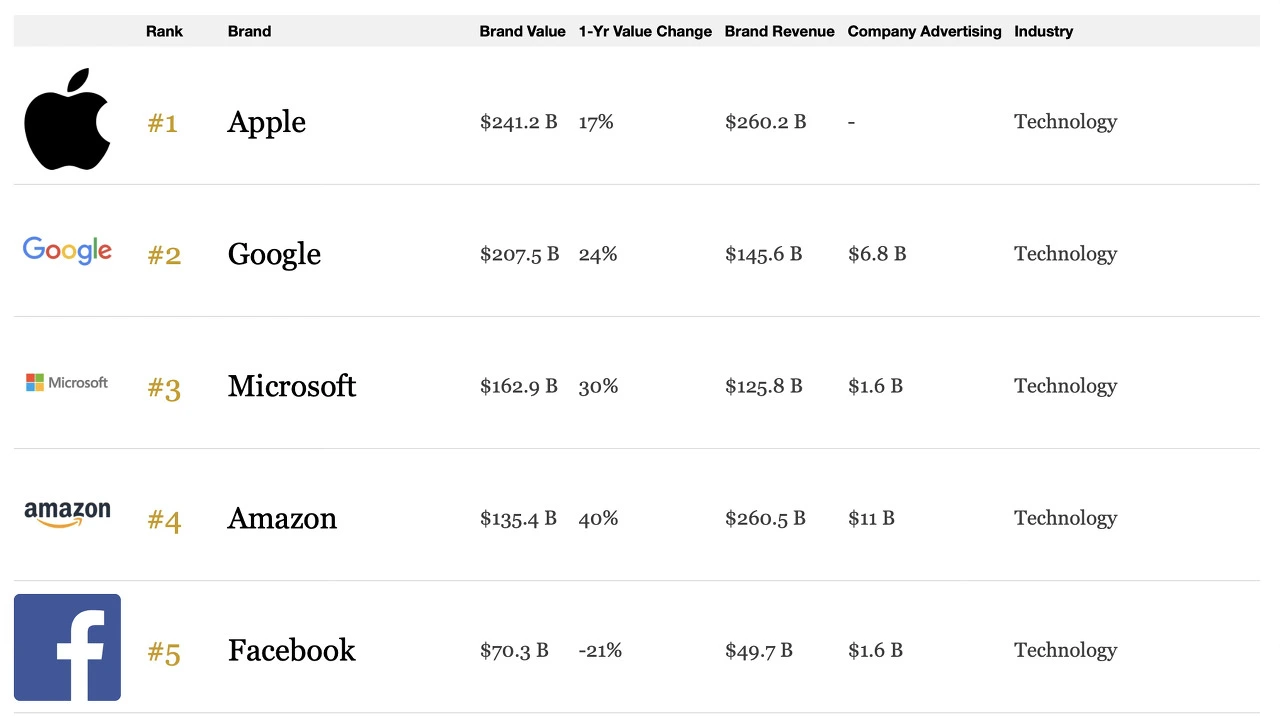Click the Facebook logo icon
The image size is (1280, 726).
(x=67, y=647)
